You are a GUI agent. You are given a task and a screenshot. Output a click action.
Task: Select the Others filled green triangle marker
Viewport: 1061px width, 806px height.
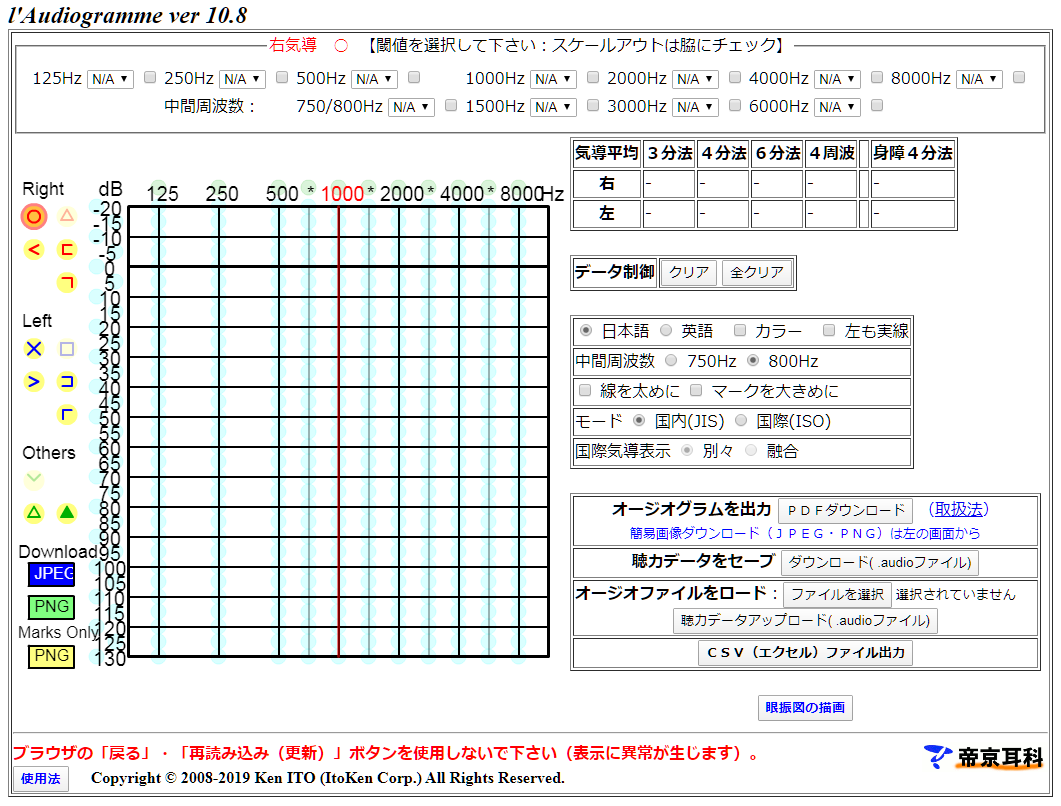[66, 513]
